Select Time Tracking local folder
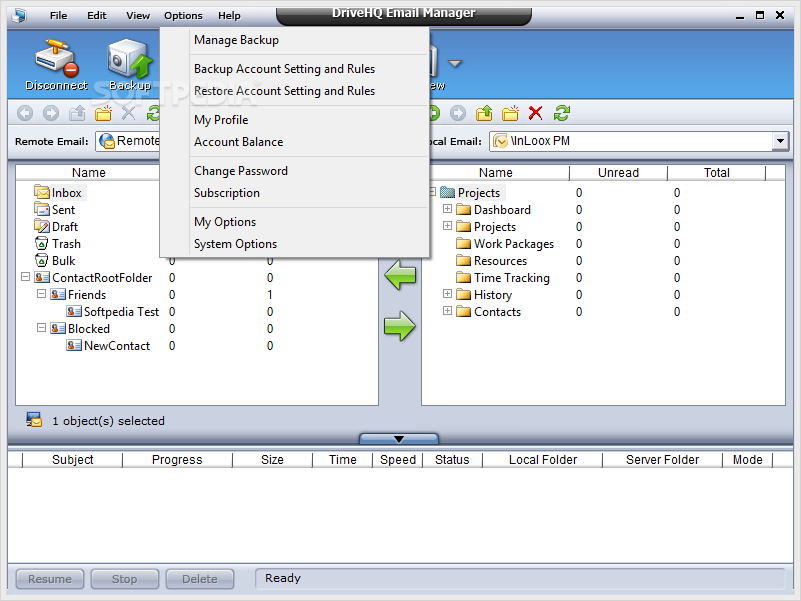Viewport: 801px width, 601px height. [512, 278]
